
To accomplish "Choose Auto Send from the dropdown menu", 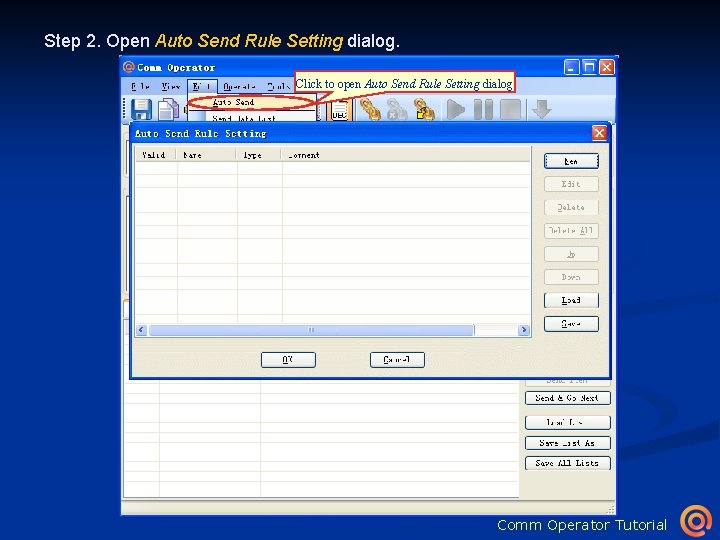I will (252, 102).
